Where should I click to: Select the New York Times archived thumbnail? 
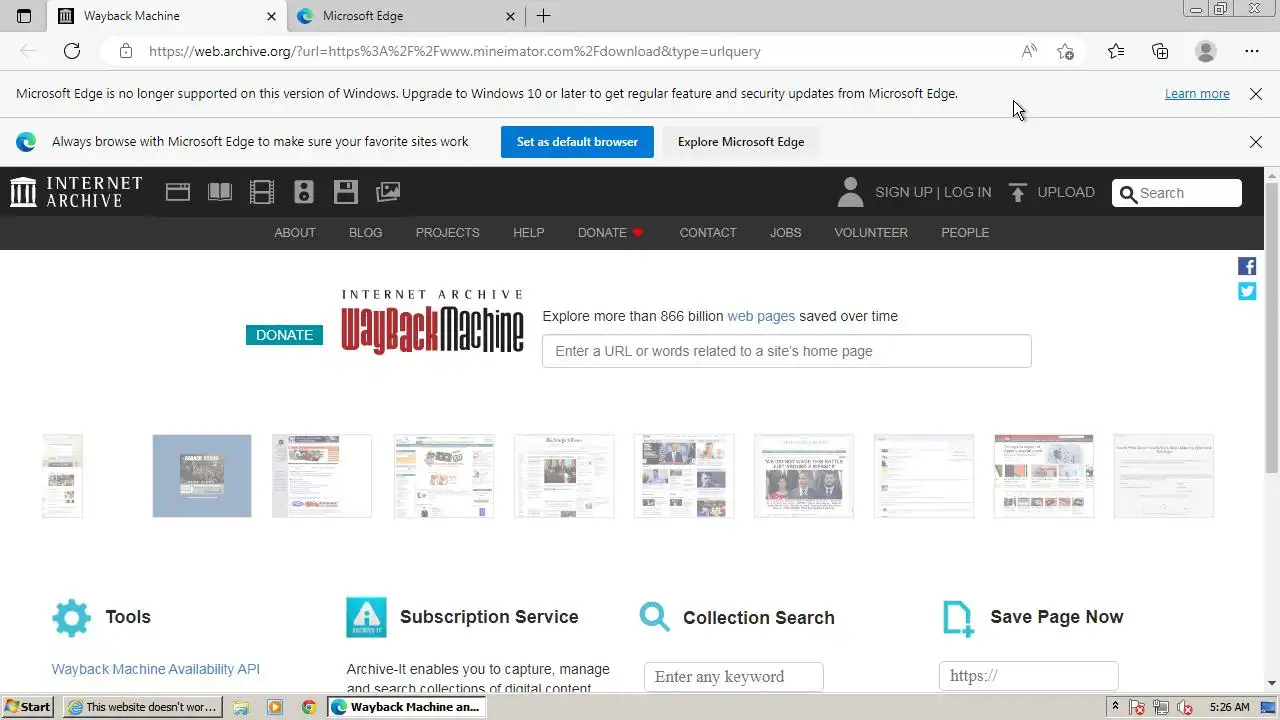[x=564, y=476]
